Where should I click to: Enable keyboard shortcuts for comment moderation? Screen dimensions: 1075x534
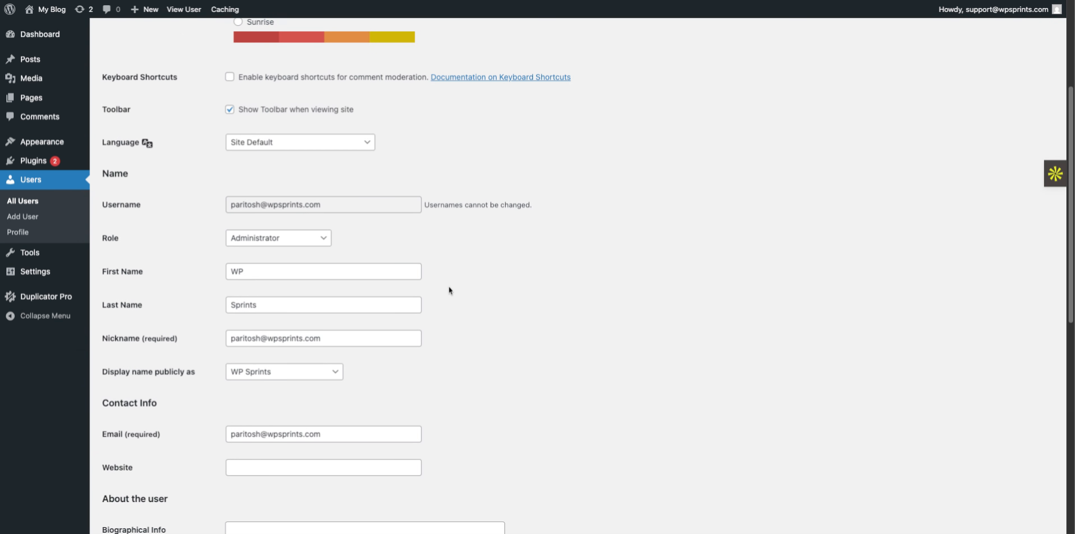230,77
